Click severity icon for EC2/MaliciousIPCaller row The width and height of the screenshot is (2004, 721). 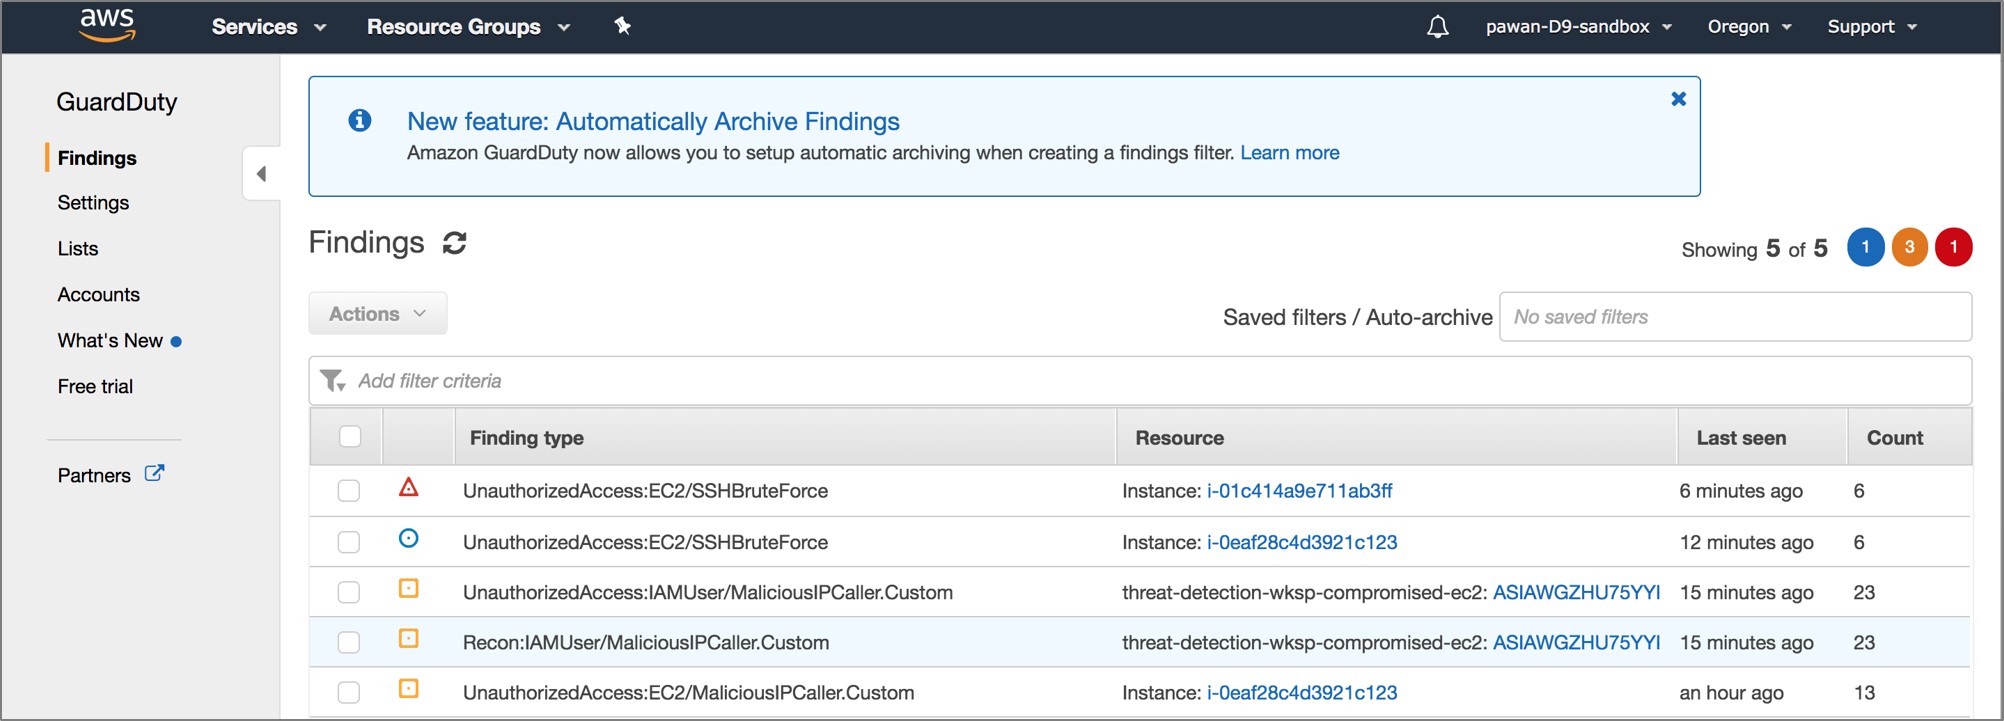(408, 689)
